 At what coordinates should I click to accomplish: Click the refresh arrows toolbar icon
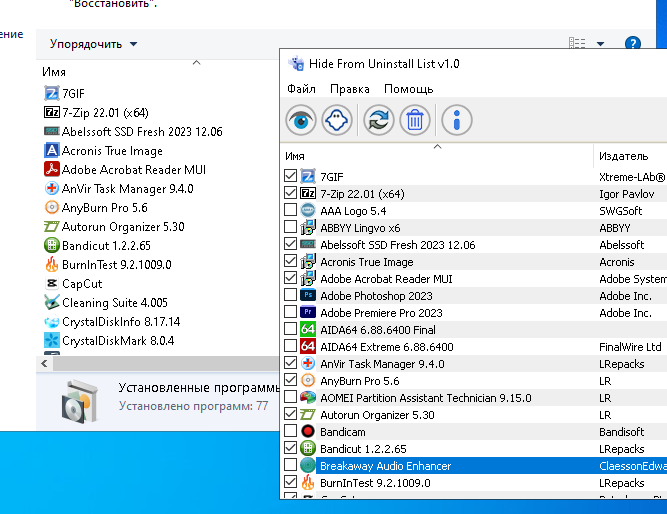coord(378,120)
